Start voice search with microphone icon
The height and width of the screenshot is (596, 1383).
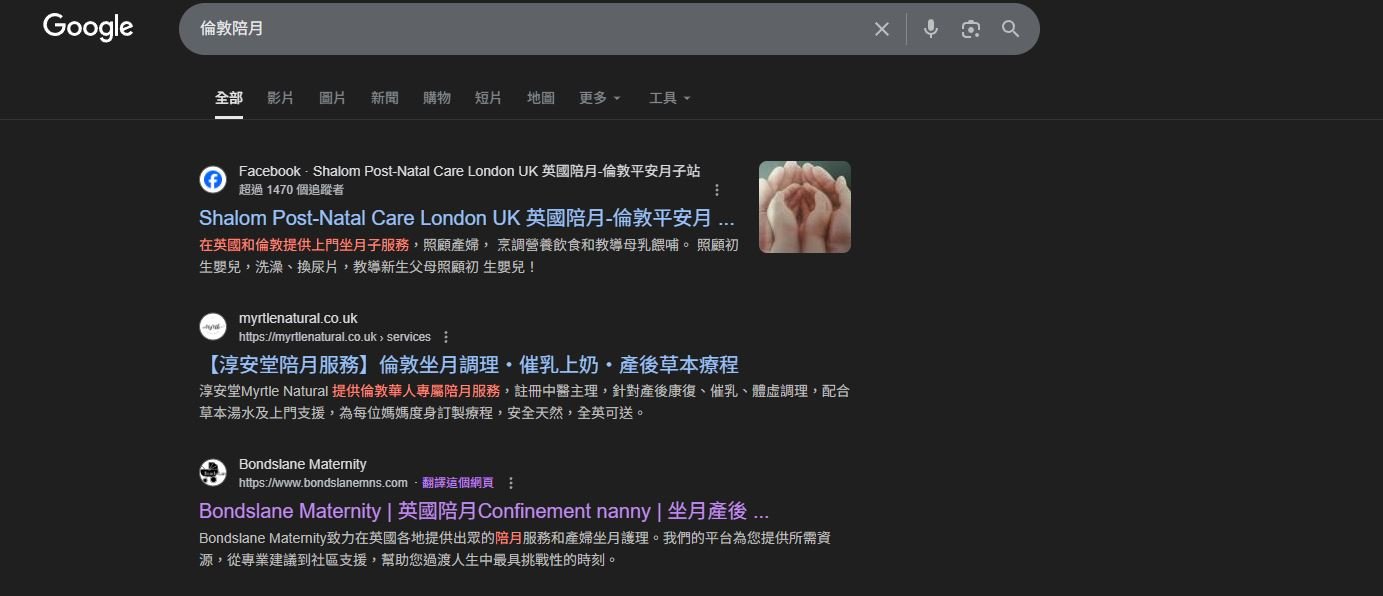(930, 29)
